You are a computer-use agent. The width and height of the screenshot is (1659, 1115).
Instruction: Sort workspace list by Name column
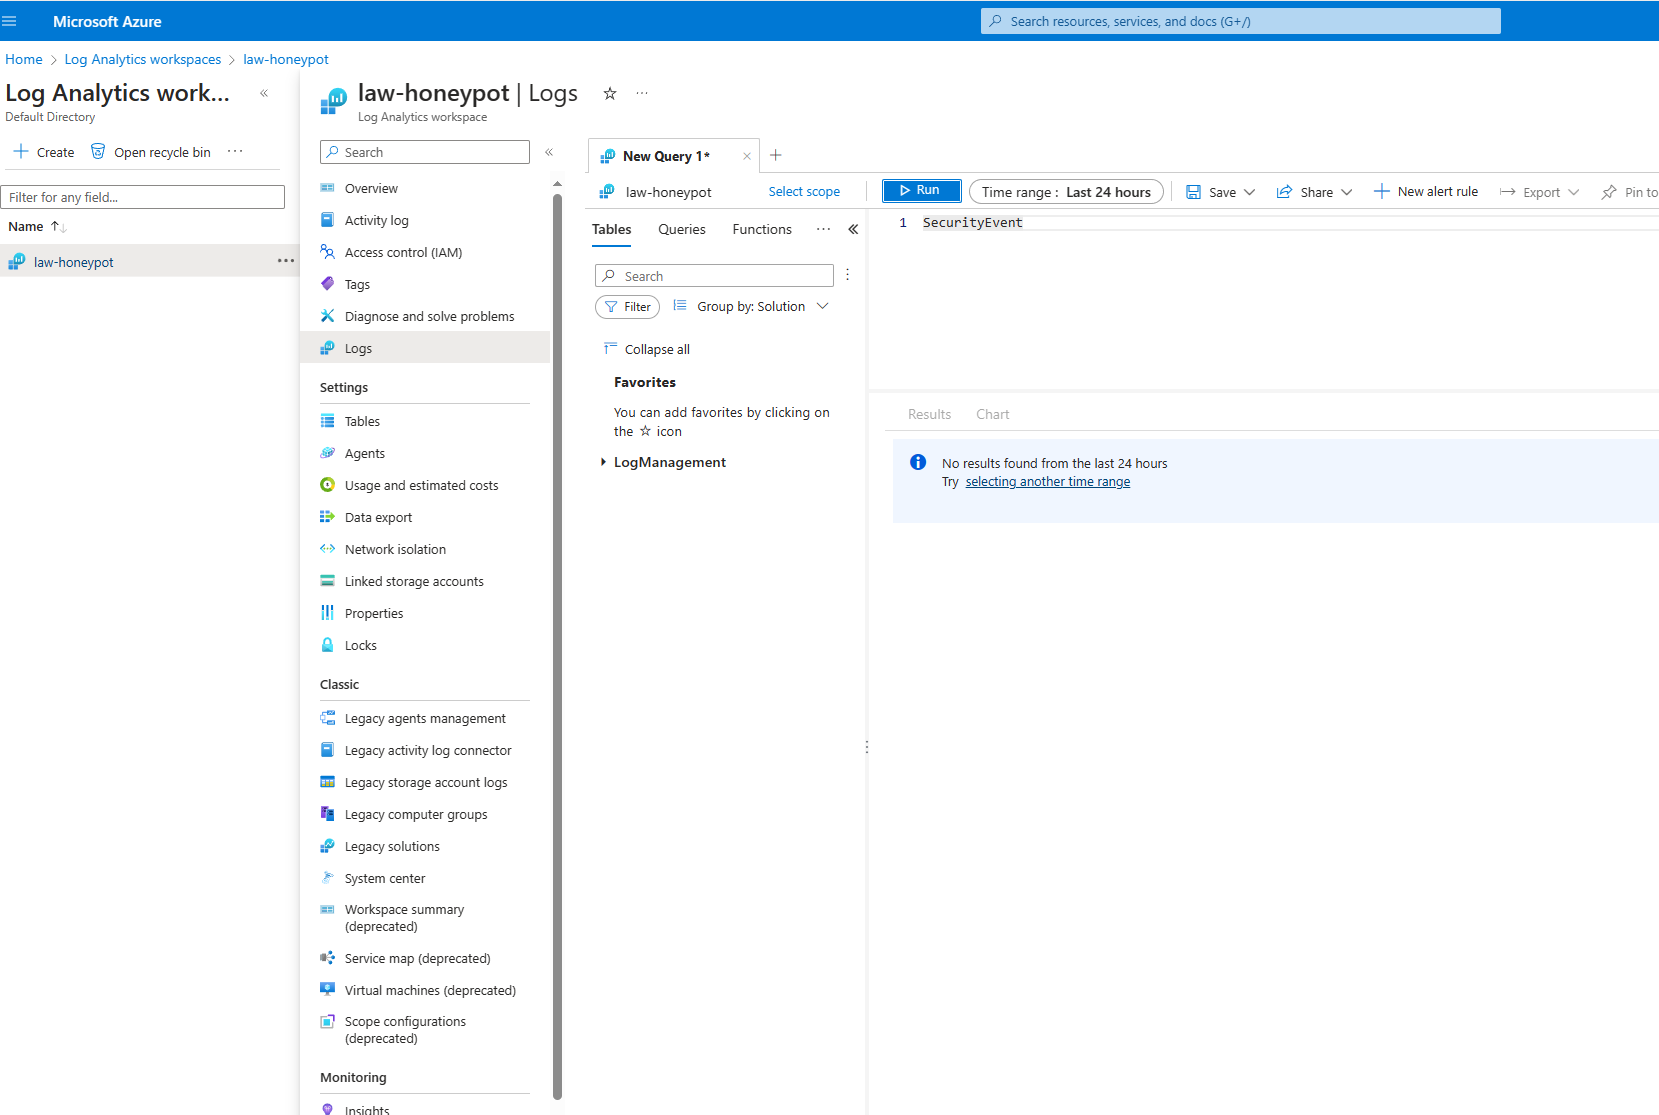pos(37,227)
